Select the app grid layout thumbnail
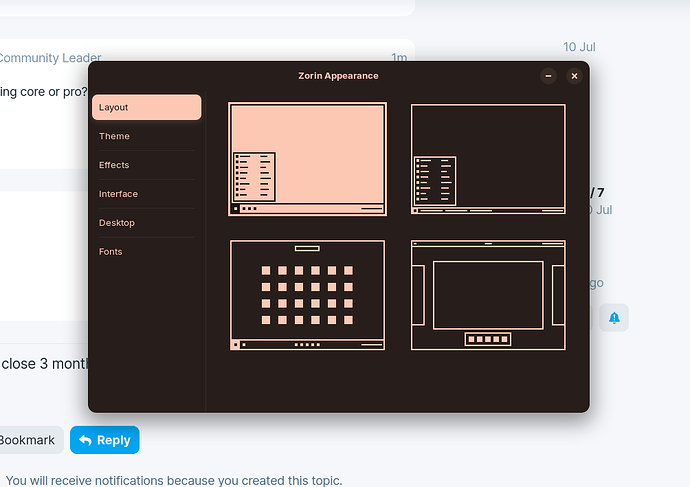Viewport: 690px width, 487px height. 307,295
